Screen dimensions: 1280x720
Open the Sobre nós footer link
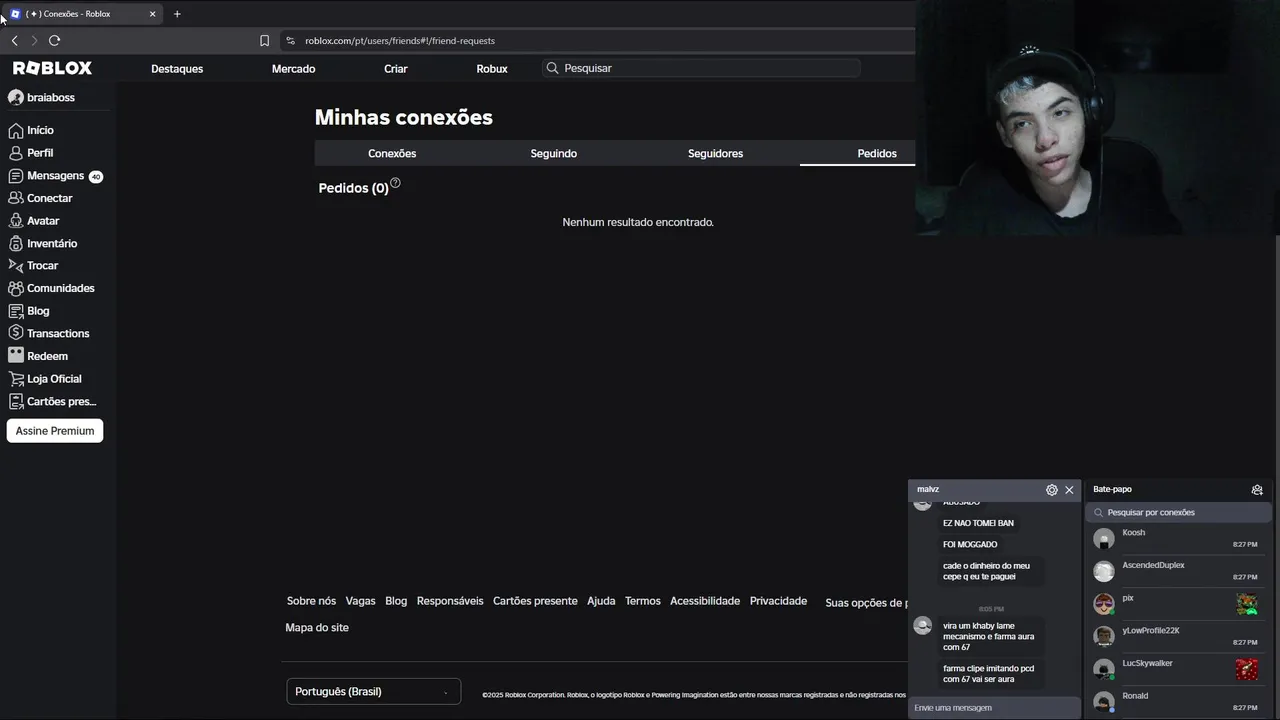[311, 601]
